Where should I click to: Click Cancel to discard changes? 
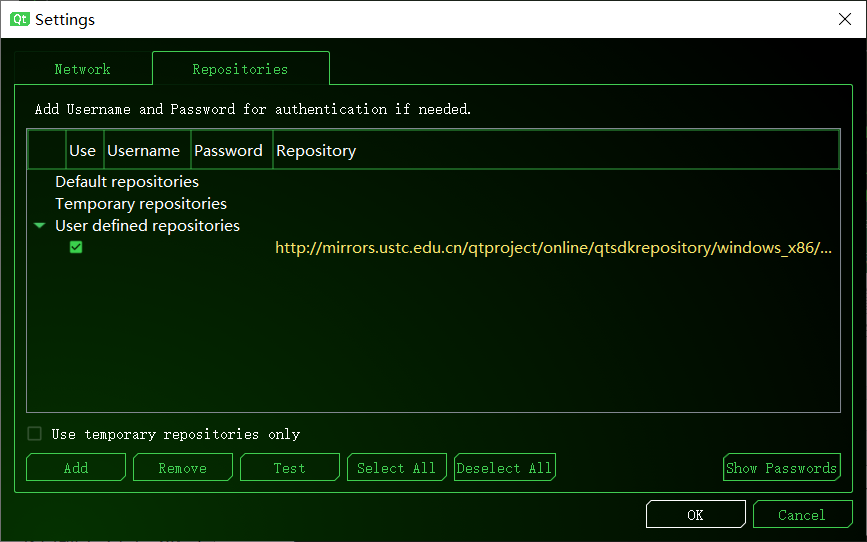[x=802, y=514]
